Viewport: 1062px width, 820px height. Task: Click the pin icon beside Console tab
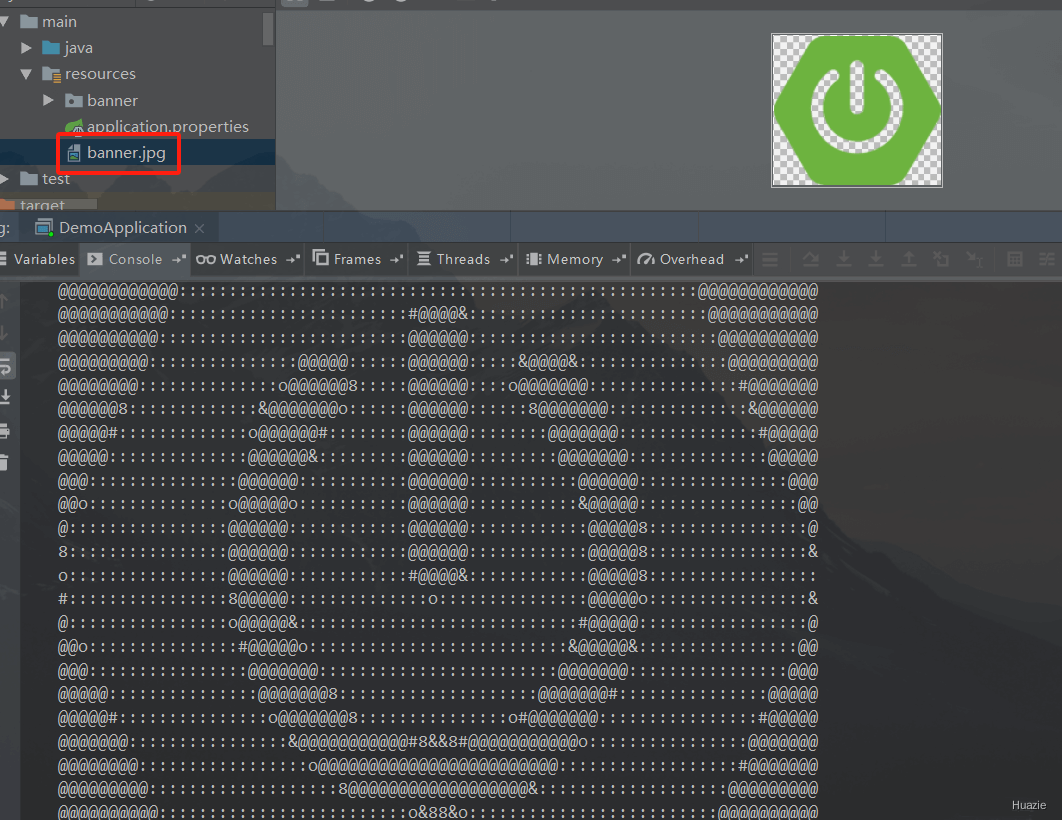click(x=179, y=259)
